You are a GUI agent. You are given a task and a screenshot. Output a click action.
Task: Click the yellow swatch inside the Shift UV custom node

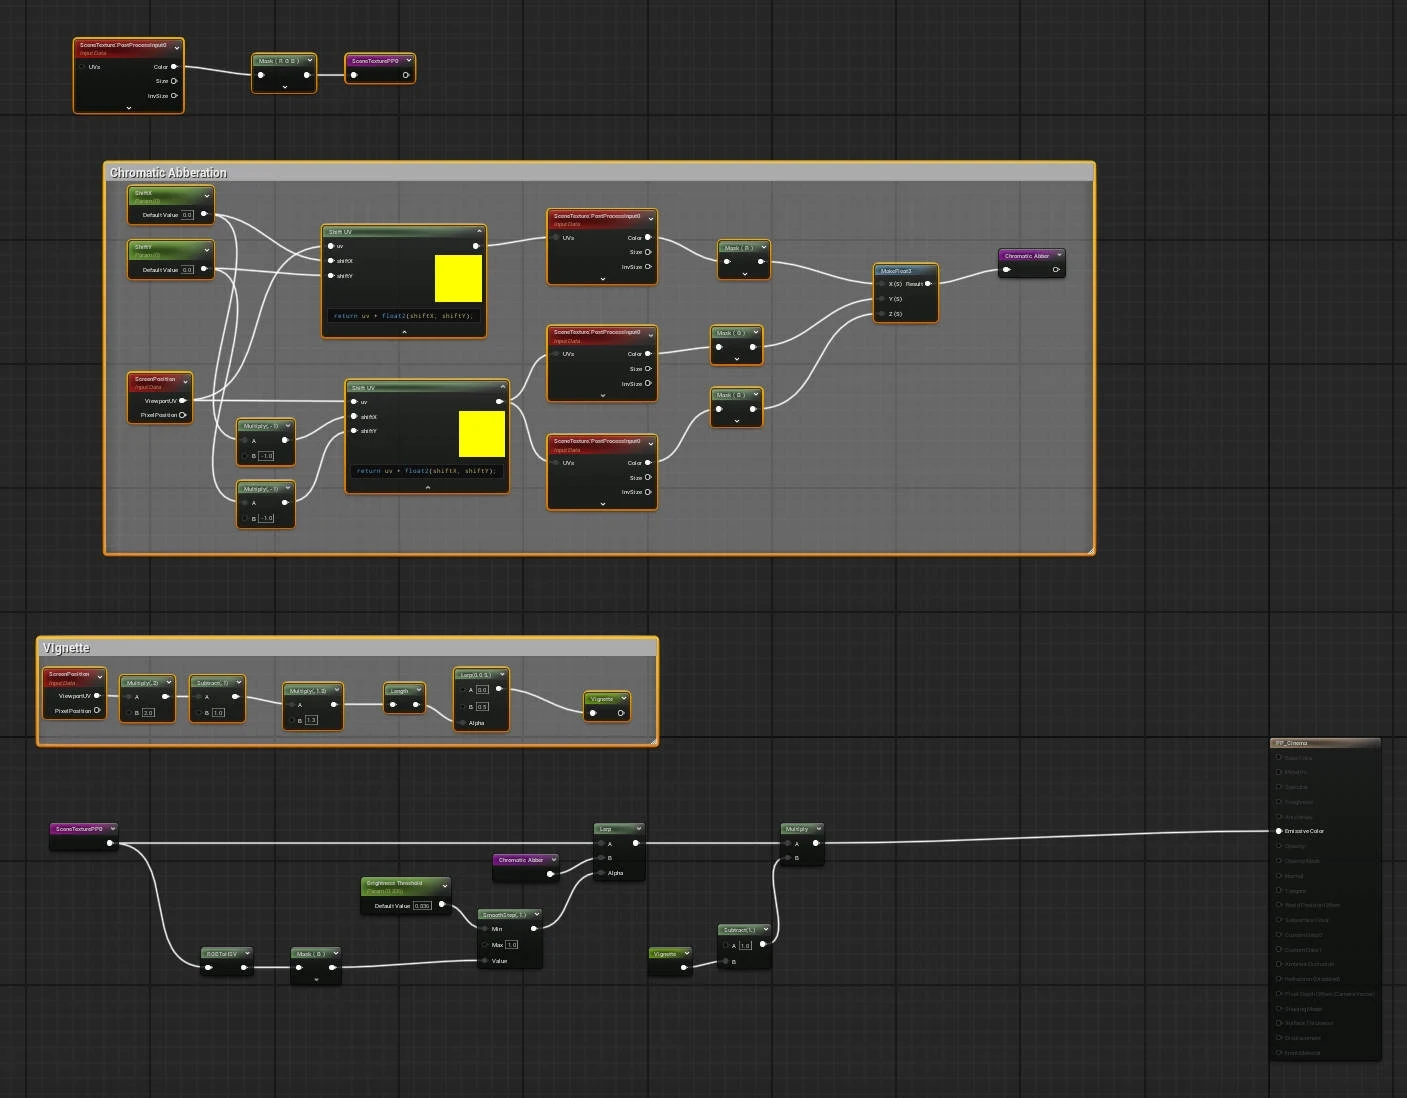(458, 278)
